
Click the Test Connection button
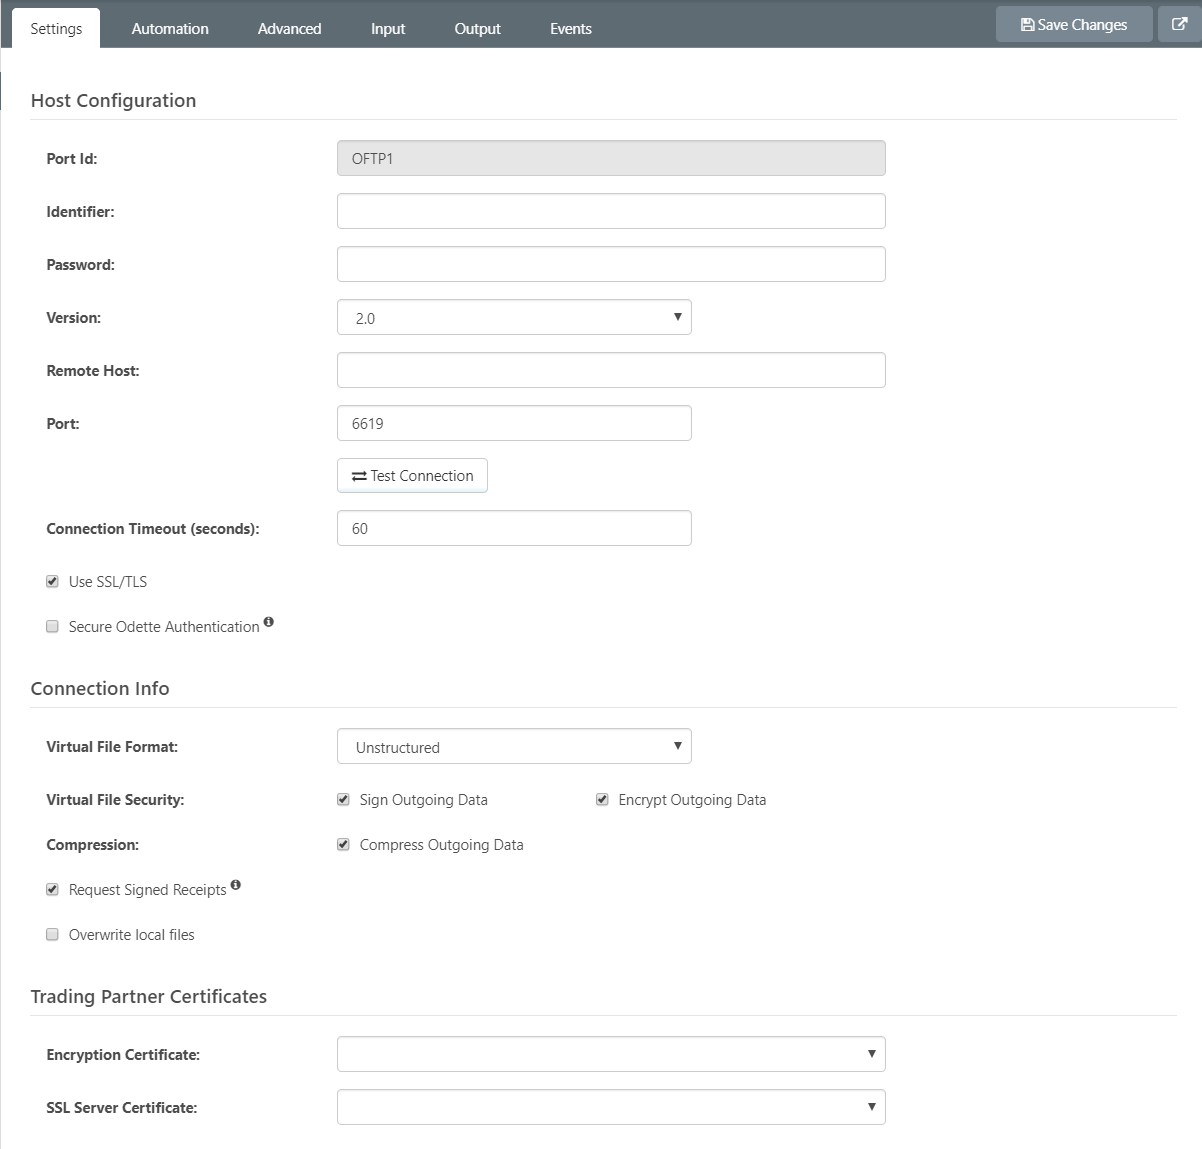point(412,476)
